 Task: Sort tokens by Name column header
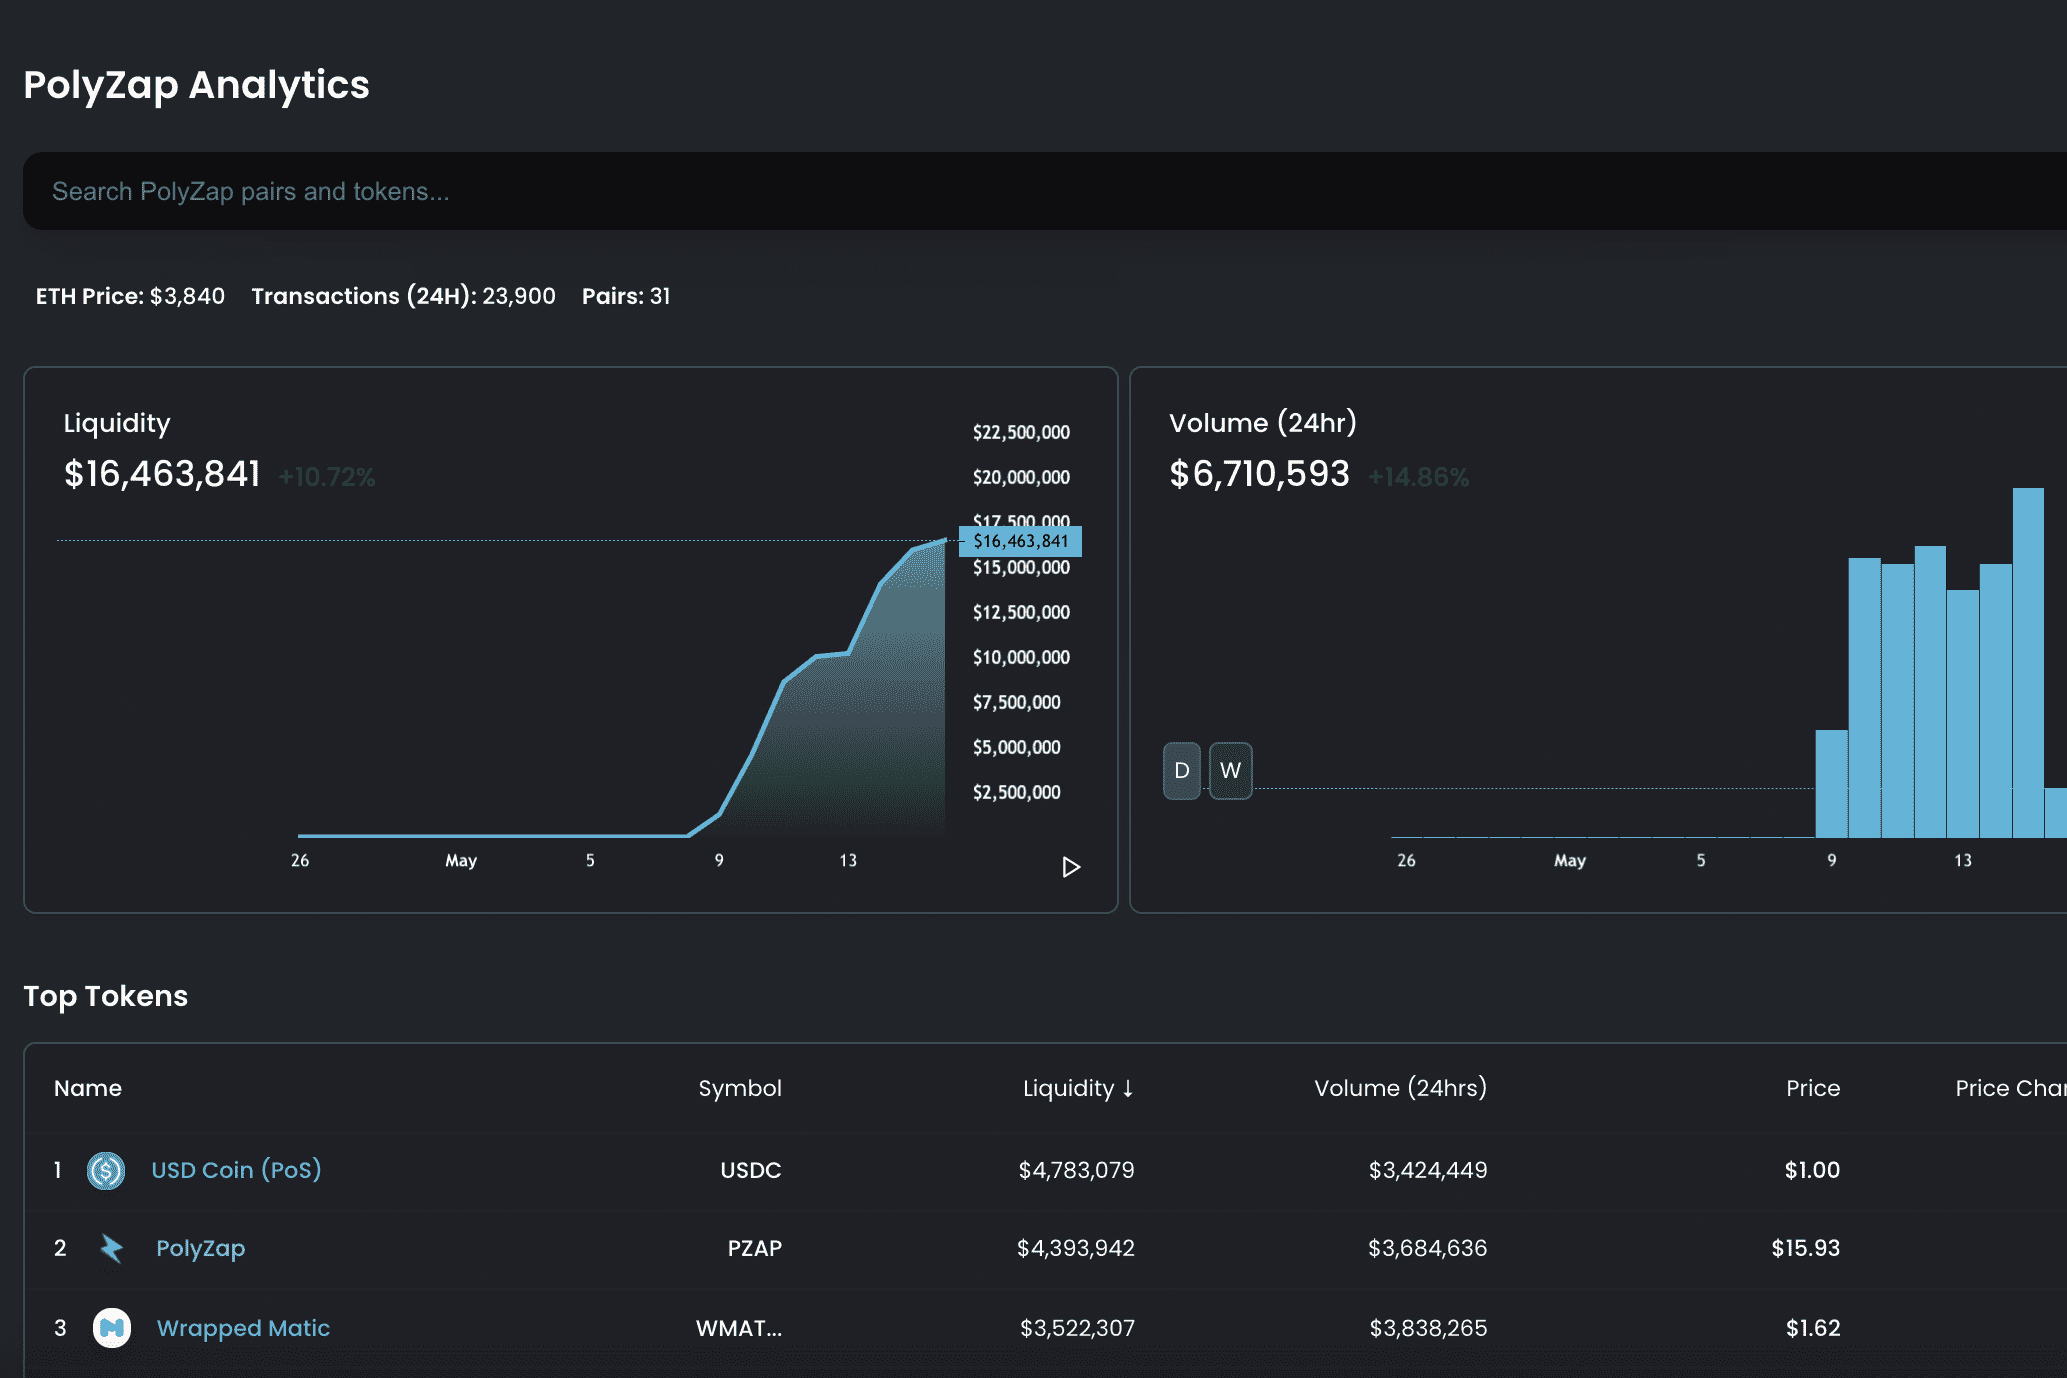pos(88,1088)
